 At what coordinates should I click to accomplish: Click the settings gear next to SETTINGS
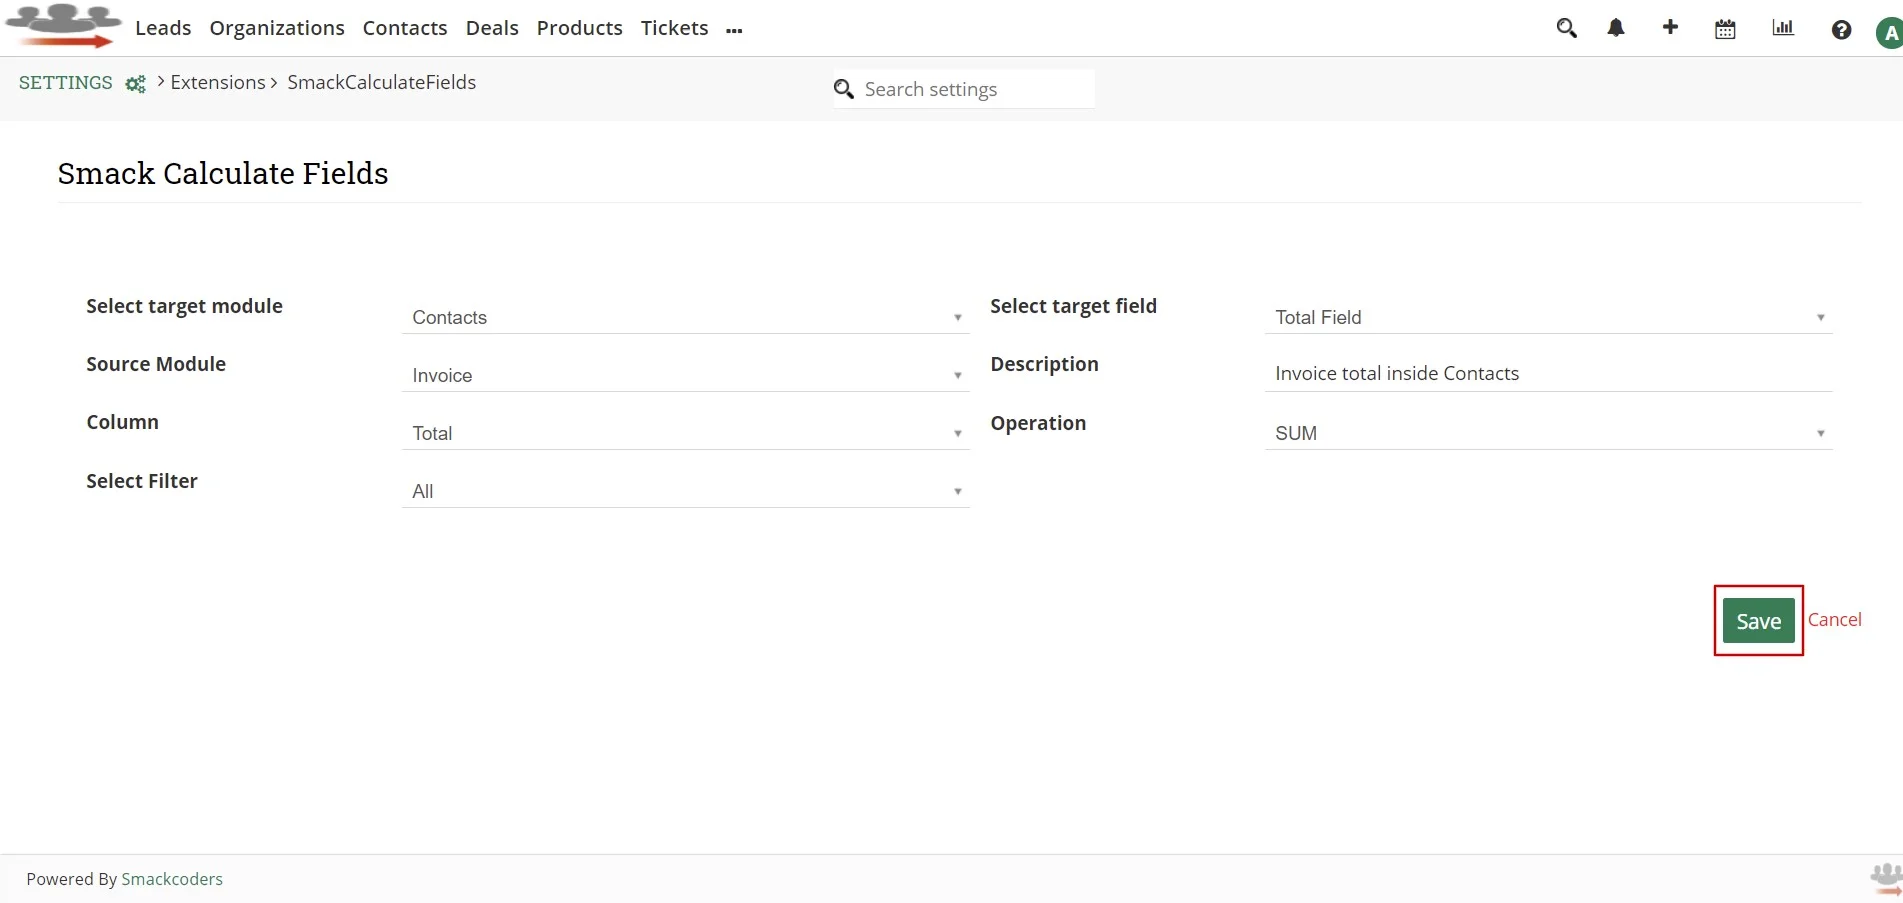[135, 84]
